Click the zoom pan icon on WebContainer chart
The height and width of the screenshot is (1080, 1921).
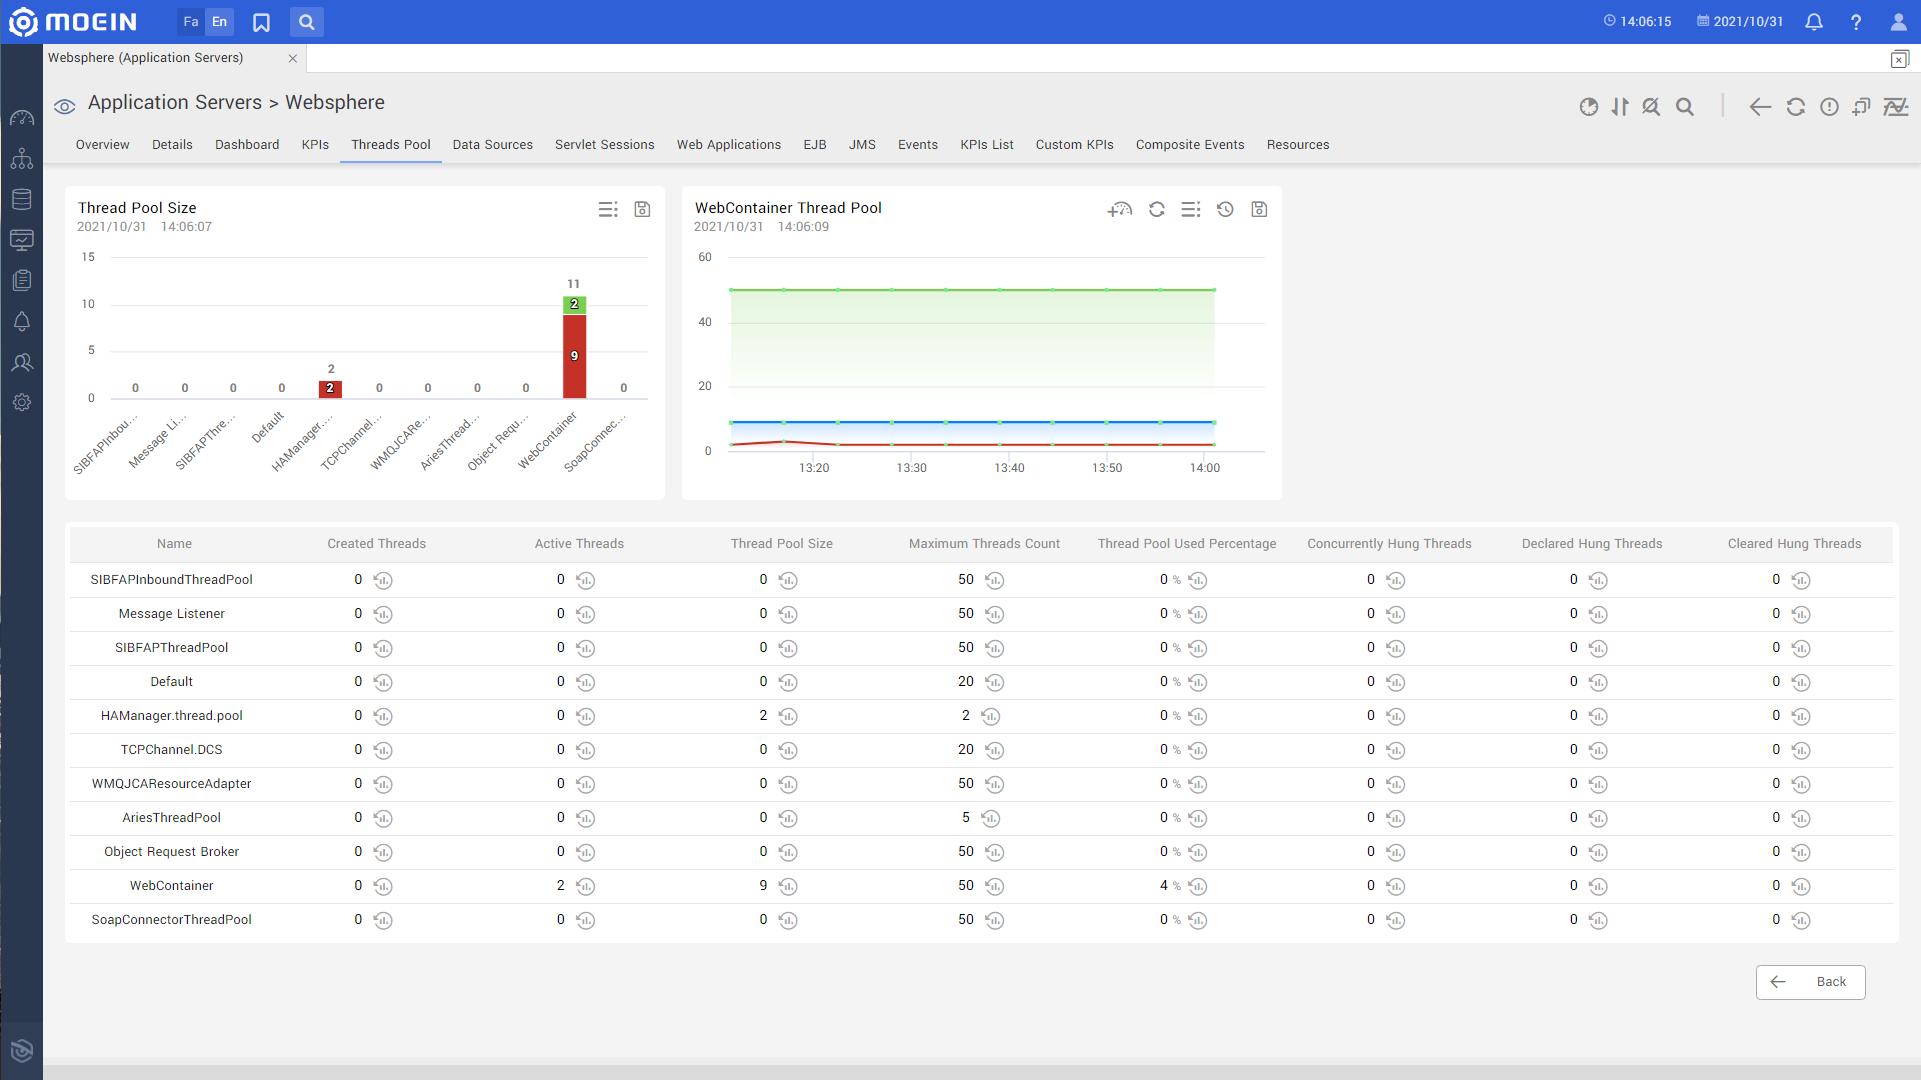[1119, 210]
